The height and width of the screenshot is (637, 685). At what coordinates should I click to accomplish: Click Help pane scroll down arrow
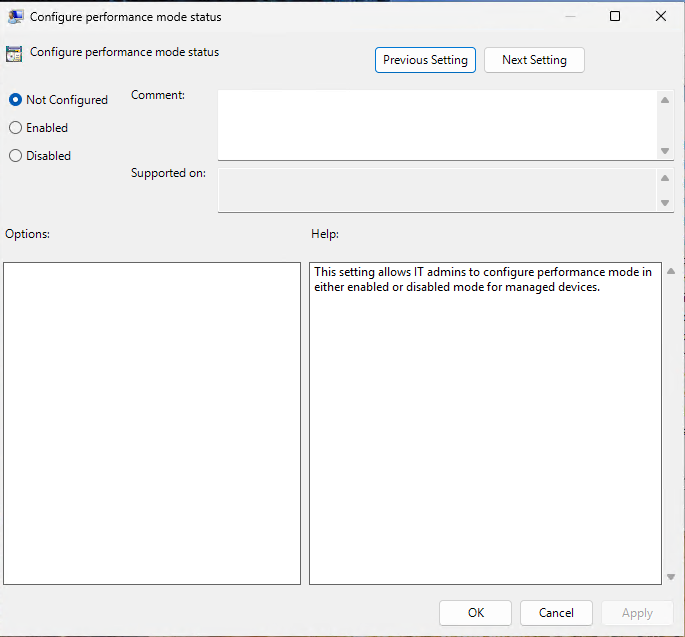(x=671, y=577)
